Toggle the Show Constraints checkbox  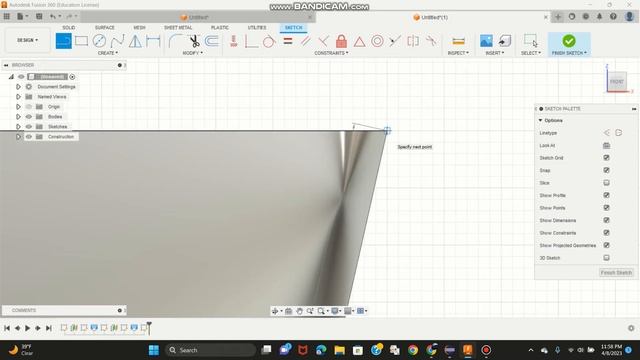[607, 233]
